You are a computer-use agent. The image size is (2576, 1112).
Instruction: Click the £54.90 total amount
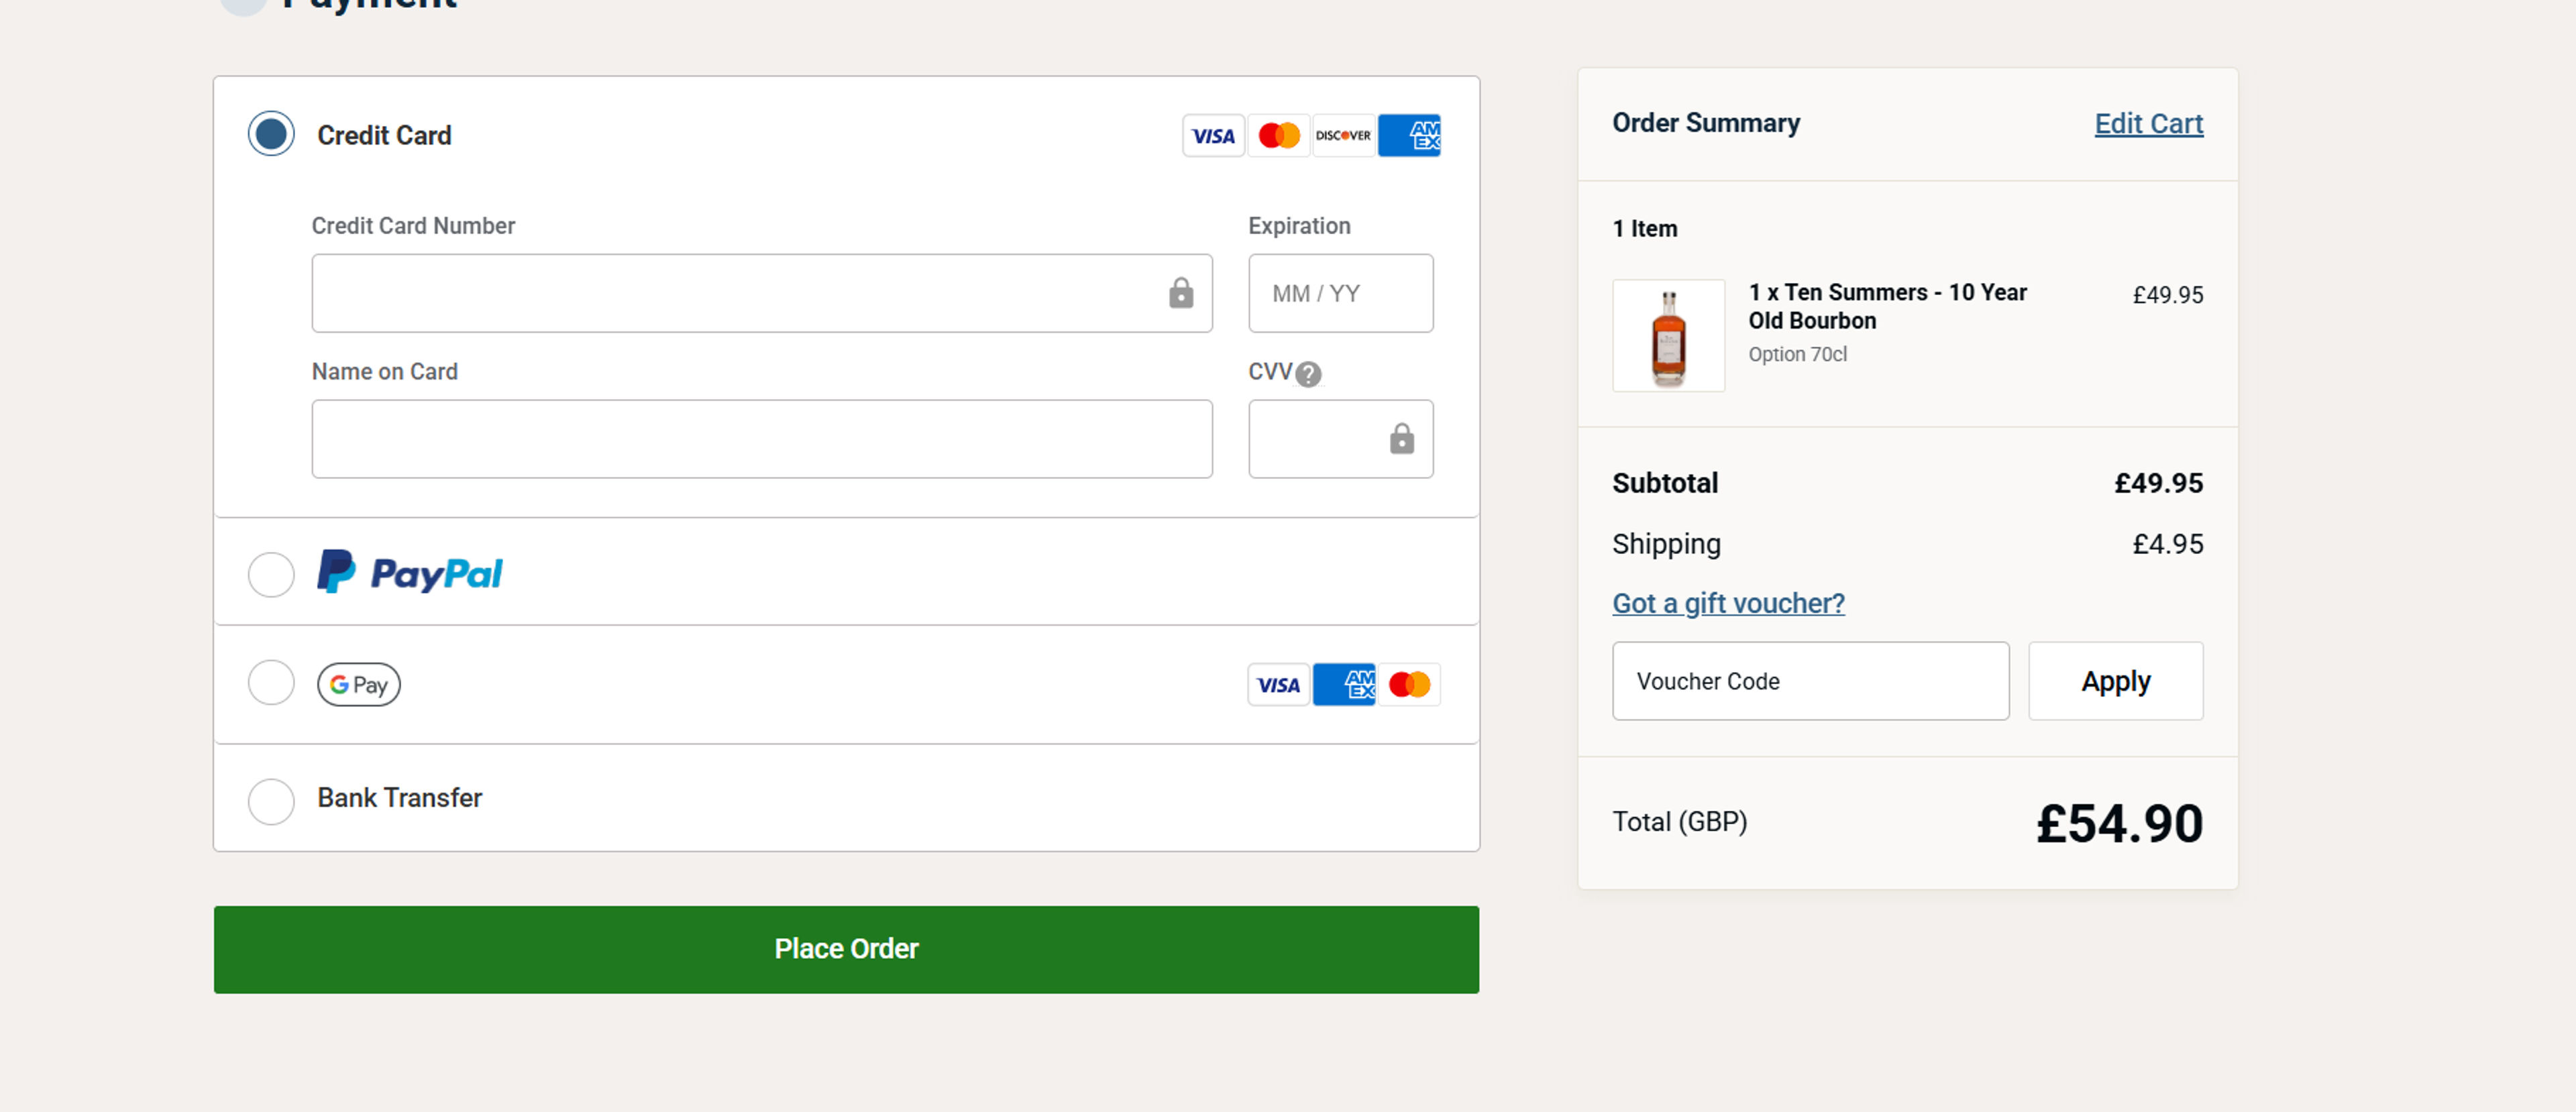click(x=2119, y=824)
